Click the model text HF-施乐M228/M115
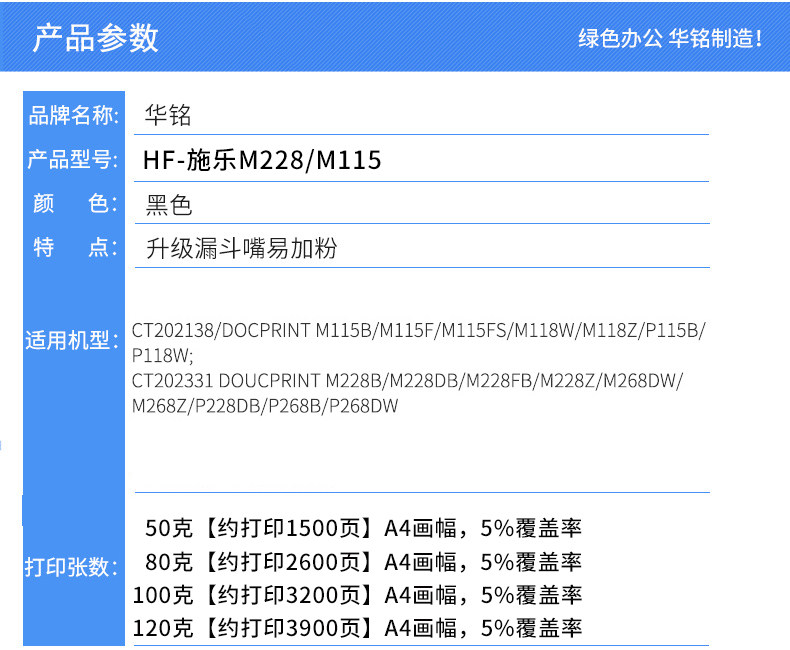This screenshot has width=790, height=650. [x=262, y=160]
